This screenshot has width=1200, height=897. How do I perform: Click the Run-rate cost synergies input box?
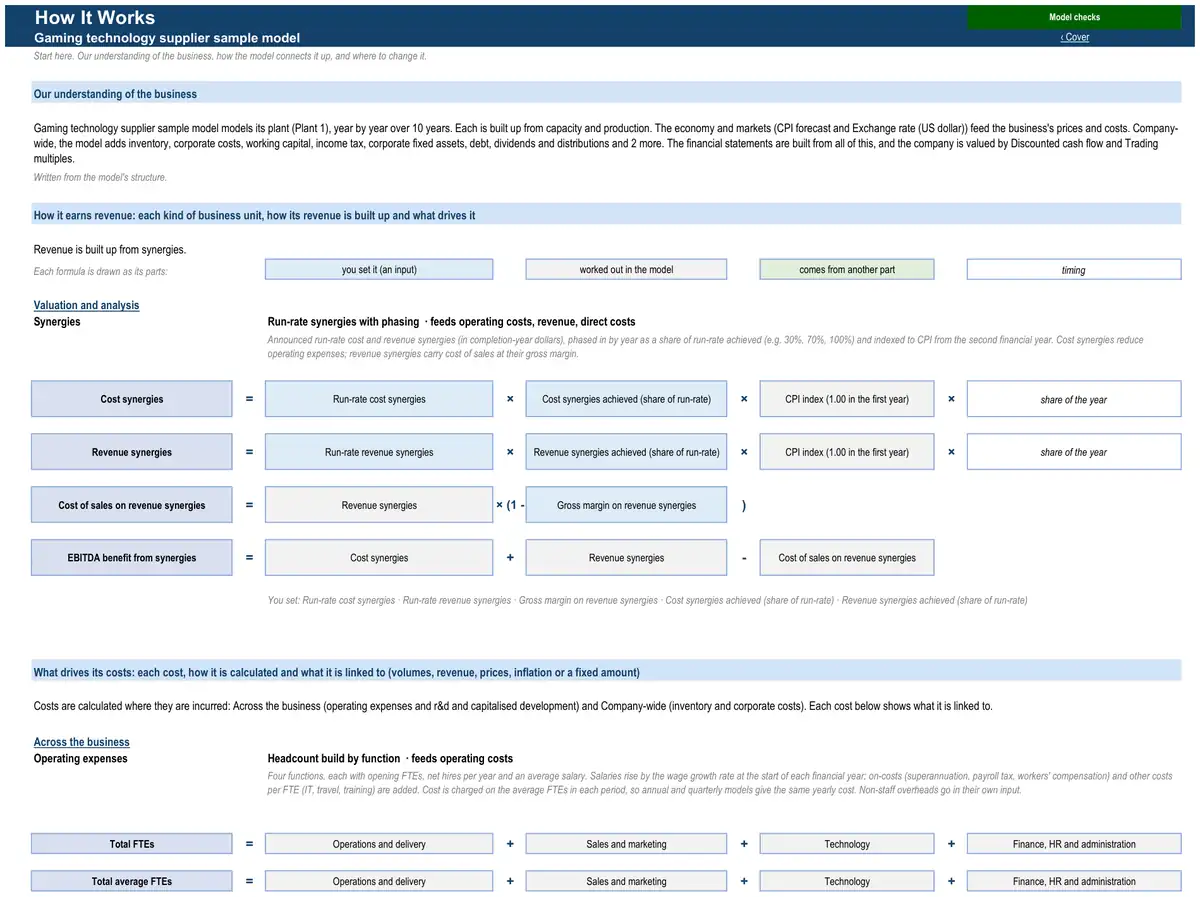click(379, 399)
